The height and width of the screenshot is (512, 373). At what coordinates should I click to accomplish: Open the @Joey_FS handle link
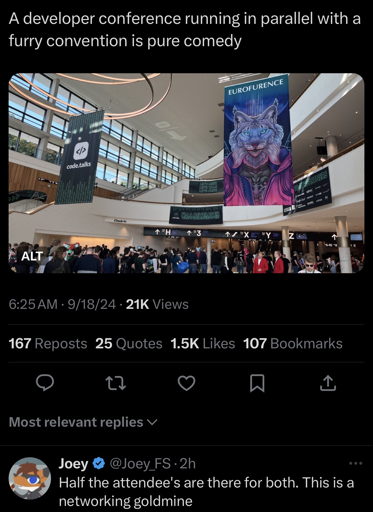pos(140,464)
